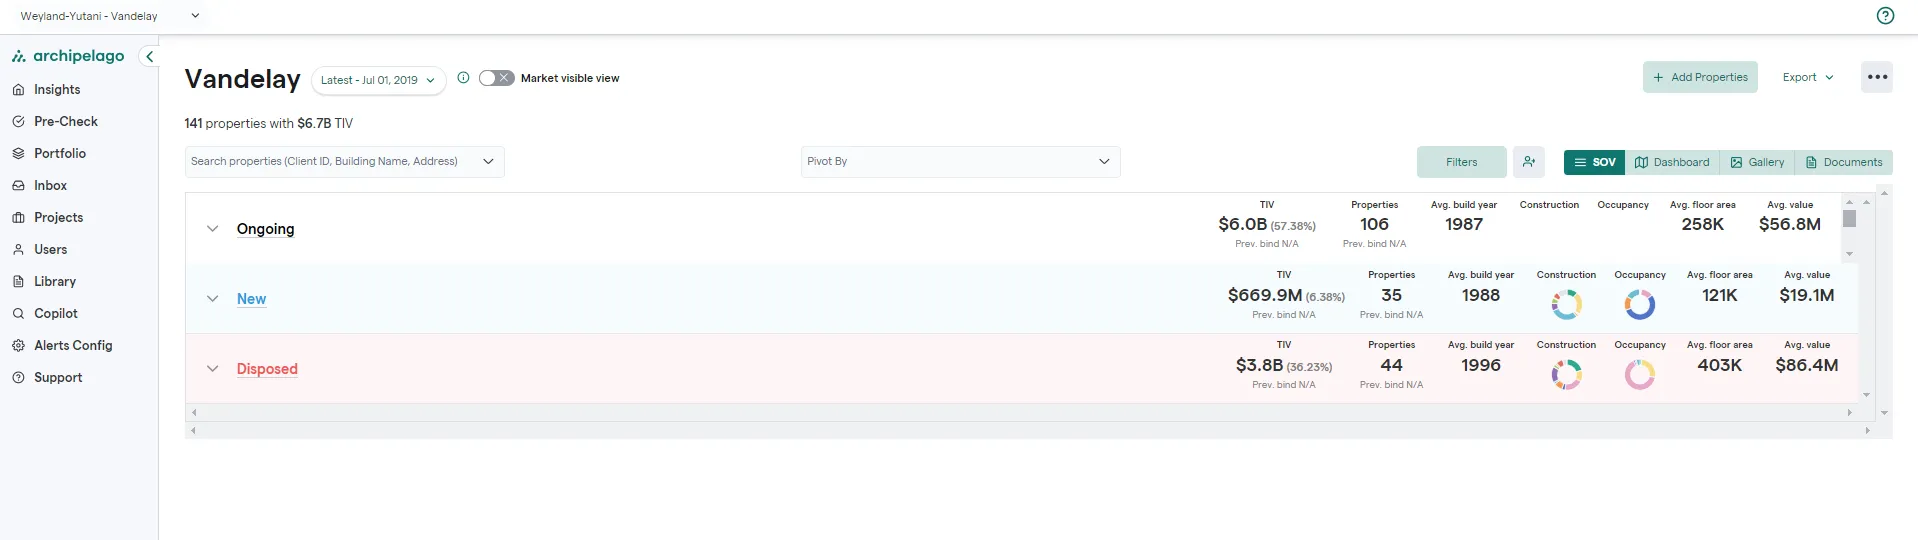
Task: Switch to the SOV tab
Action: point(1594,162)
